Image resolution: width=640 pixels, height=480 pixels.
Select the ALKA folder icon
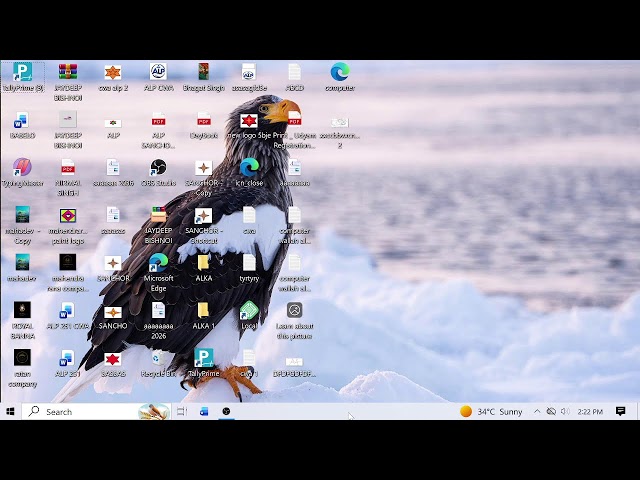(204, 268)
